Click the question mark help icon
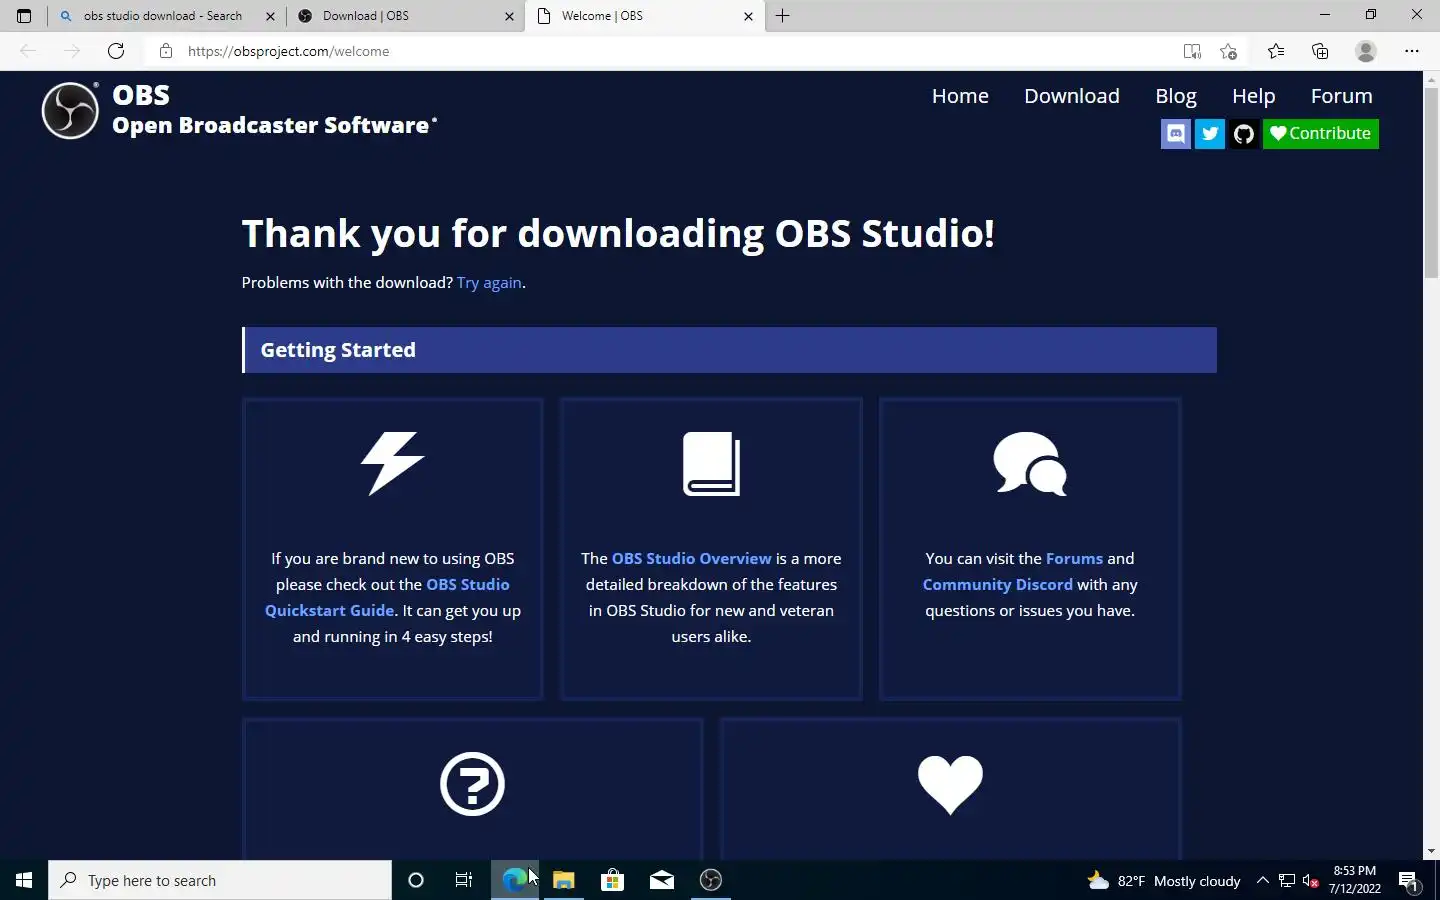Image resolution: width=1440 pixels, height=900 pixels. pos(472,784)
